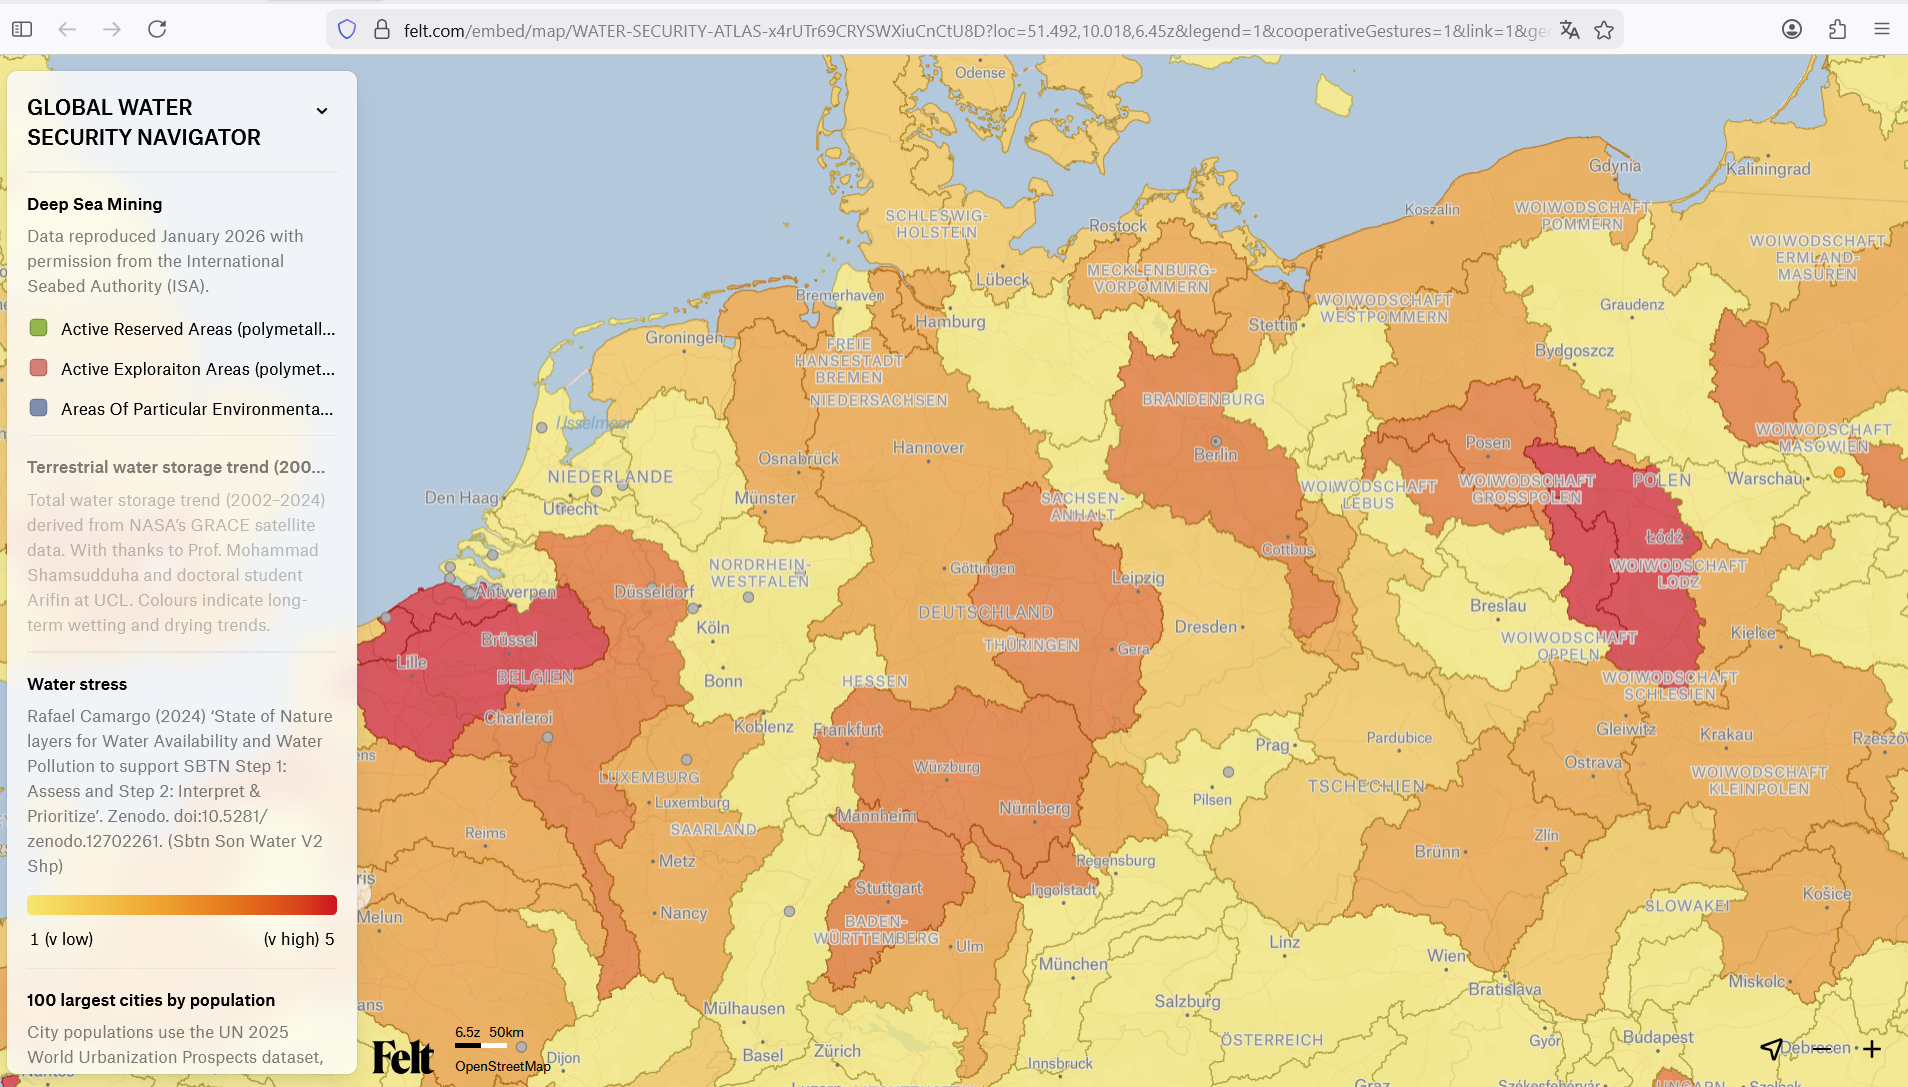The height and width of the screenshot is (1087, 1908).
Task: Toggle the browser sidebar panel
Action: coord(22,30)
